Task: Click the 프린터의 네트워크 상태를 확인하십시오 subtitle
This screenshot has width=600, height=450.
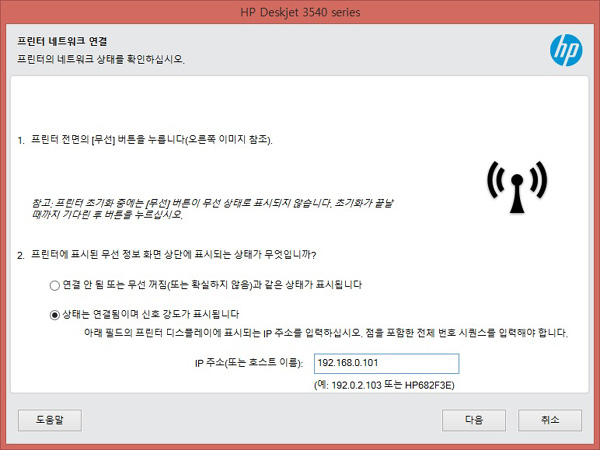Action: coord(101,59)
